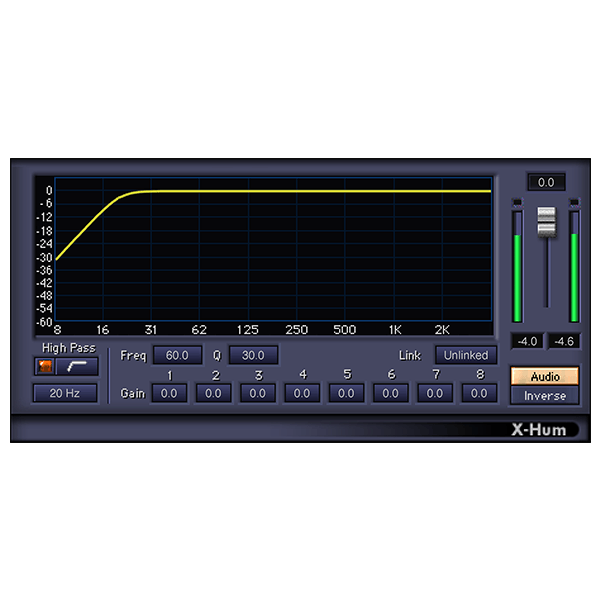Click the Gain field for harmonic 7
Screen dimensions: 600x600
click(x=435, y=394)
